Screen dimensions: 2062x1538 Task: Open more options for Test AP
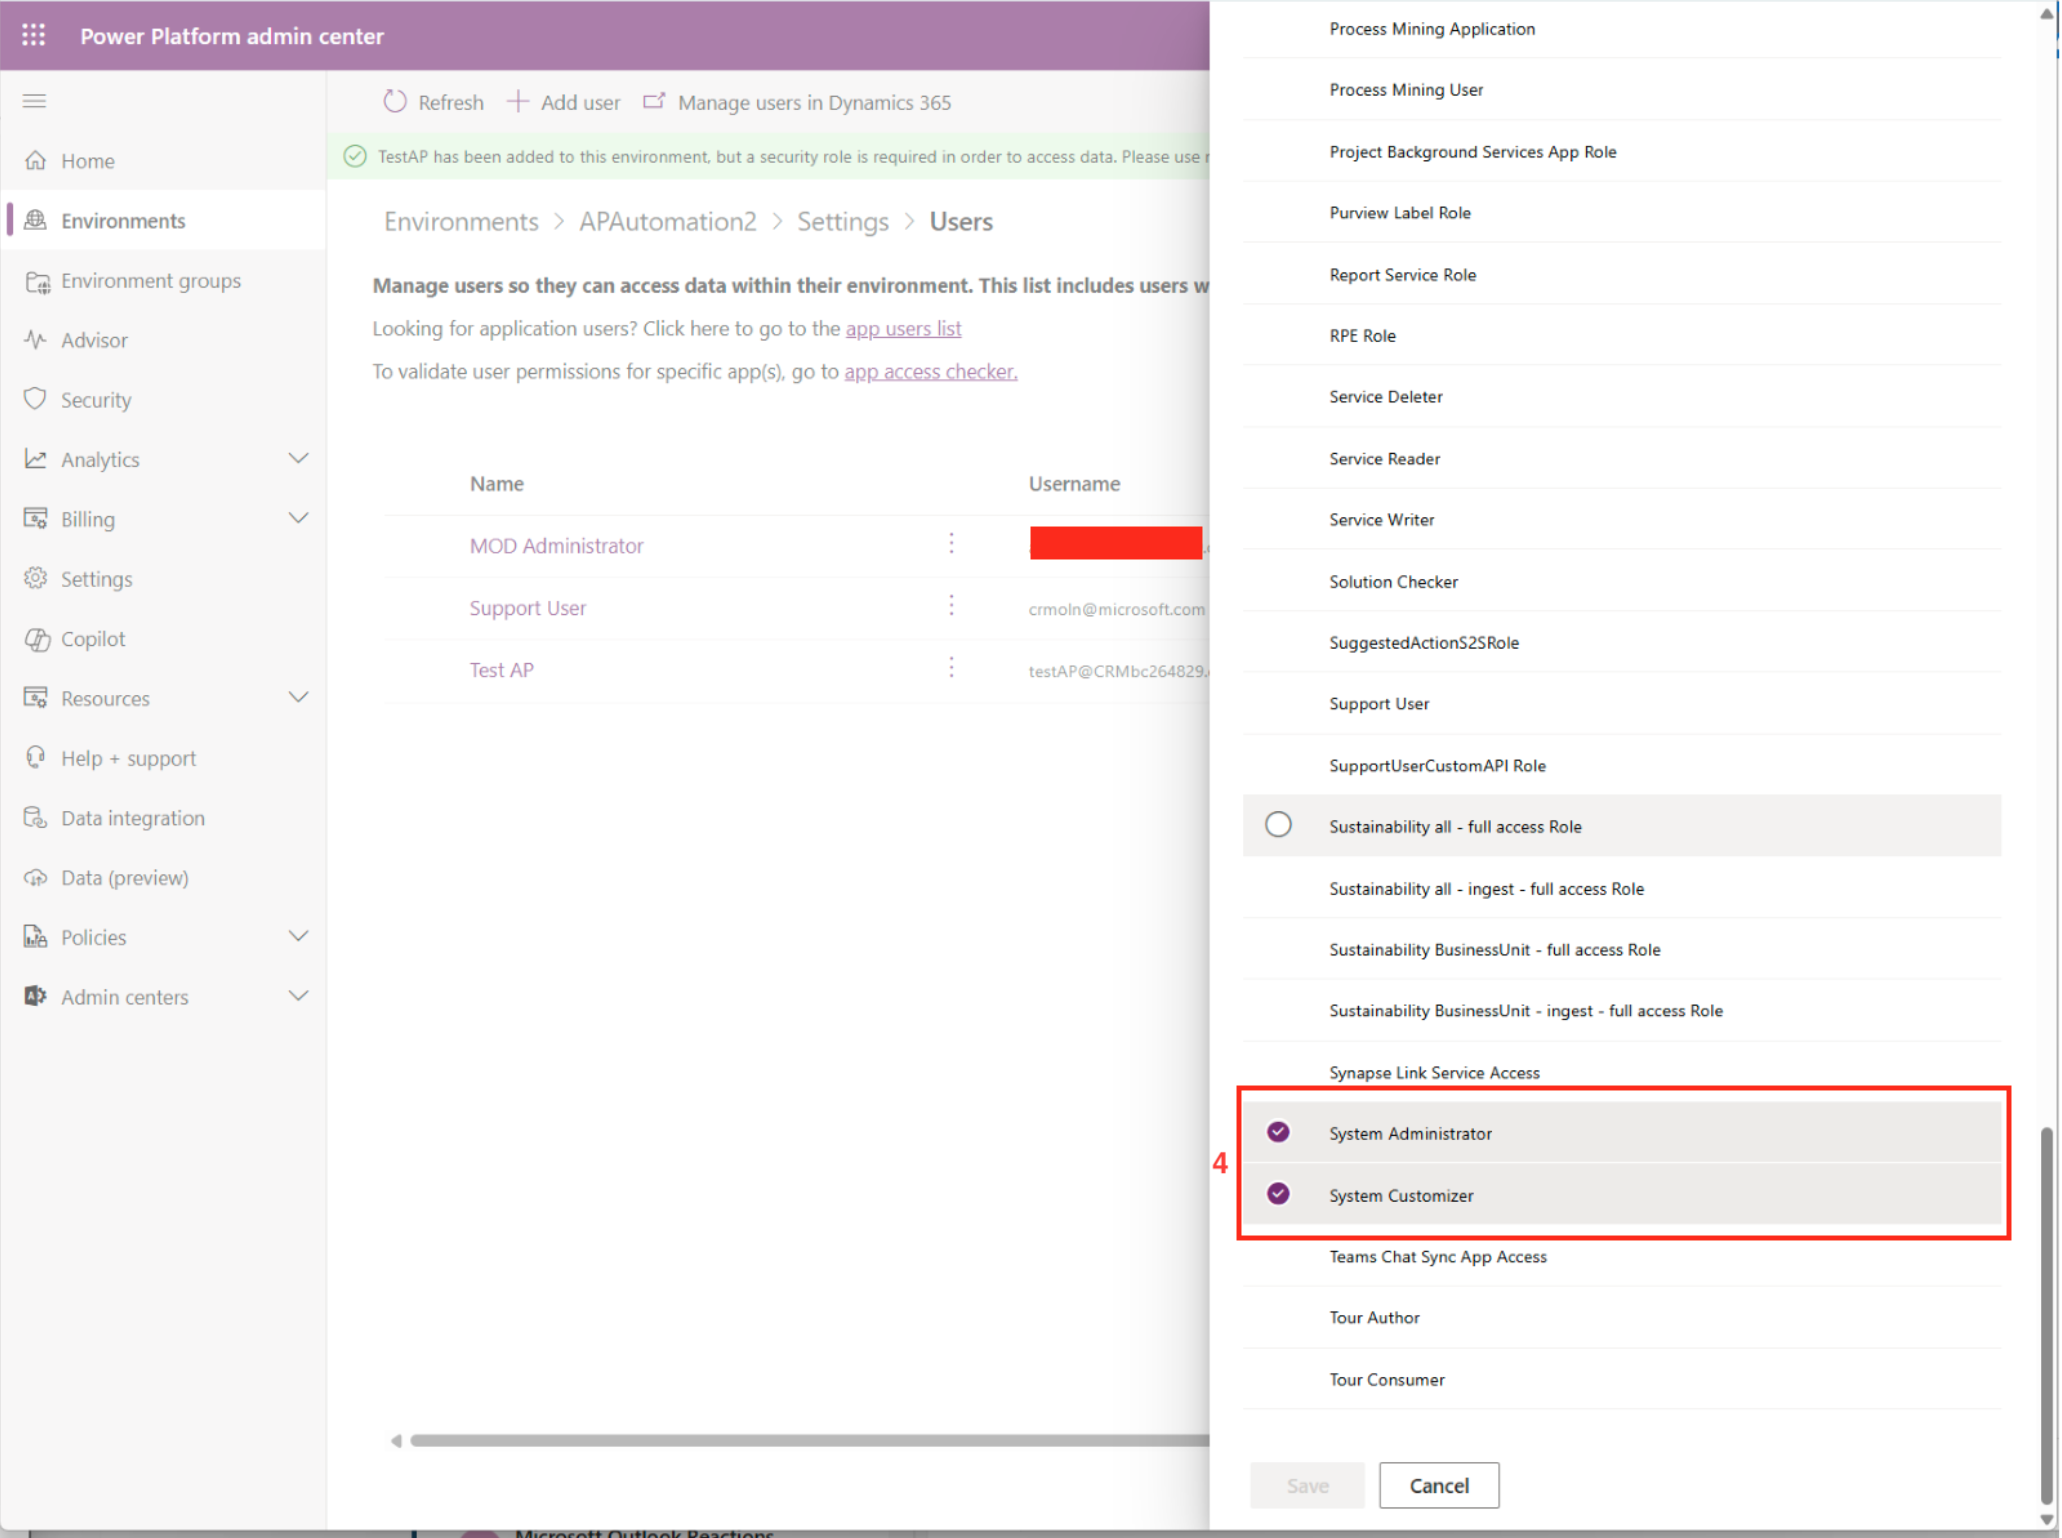tap(951, 668)
